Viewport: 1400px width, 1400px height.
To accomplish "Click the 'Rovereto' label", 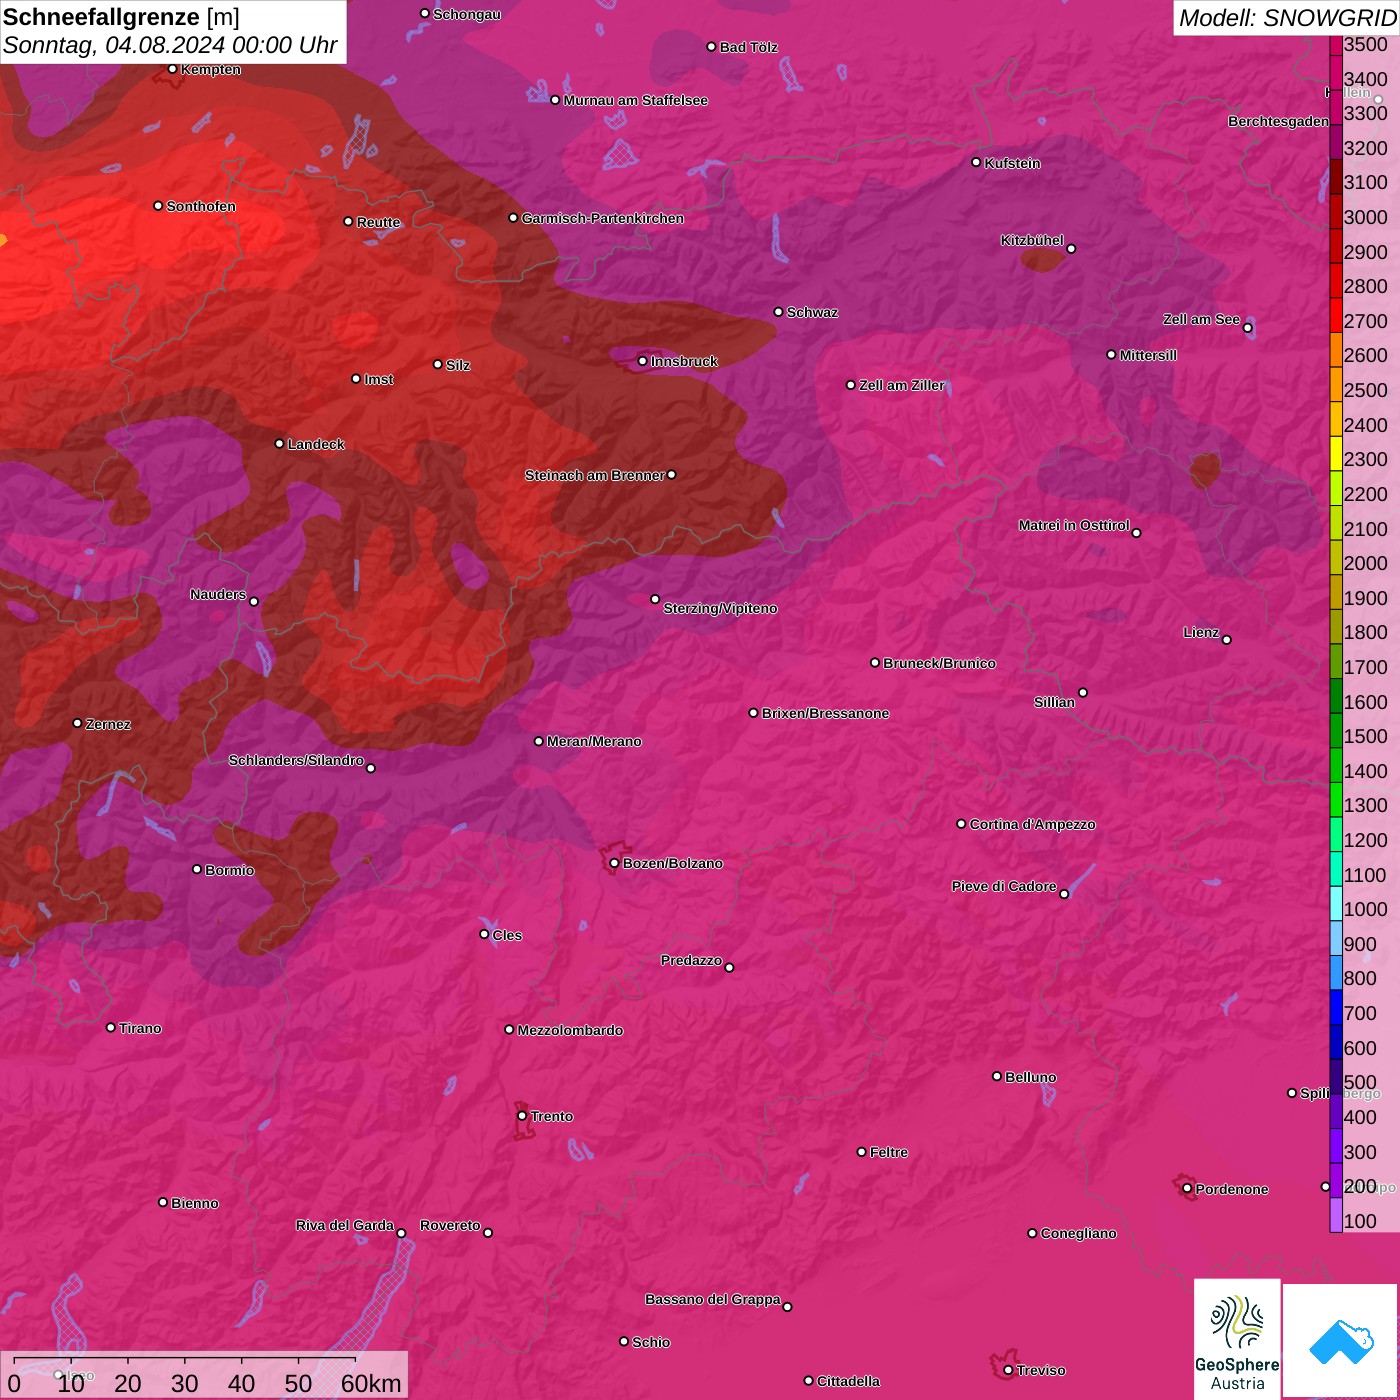I will tap(450, 1225).
